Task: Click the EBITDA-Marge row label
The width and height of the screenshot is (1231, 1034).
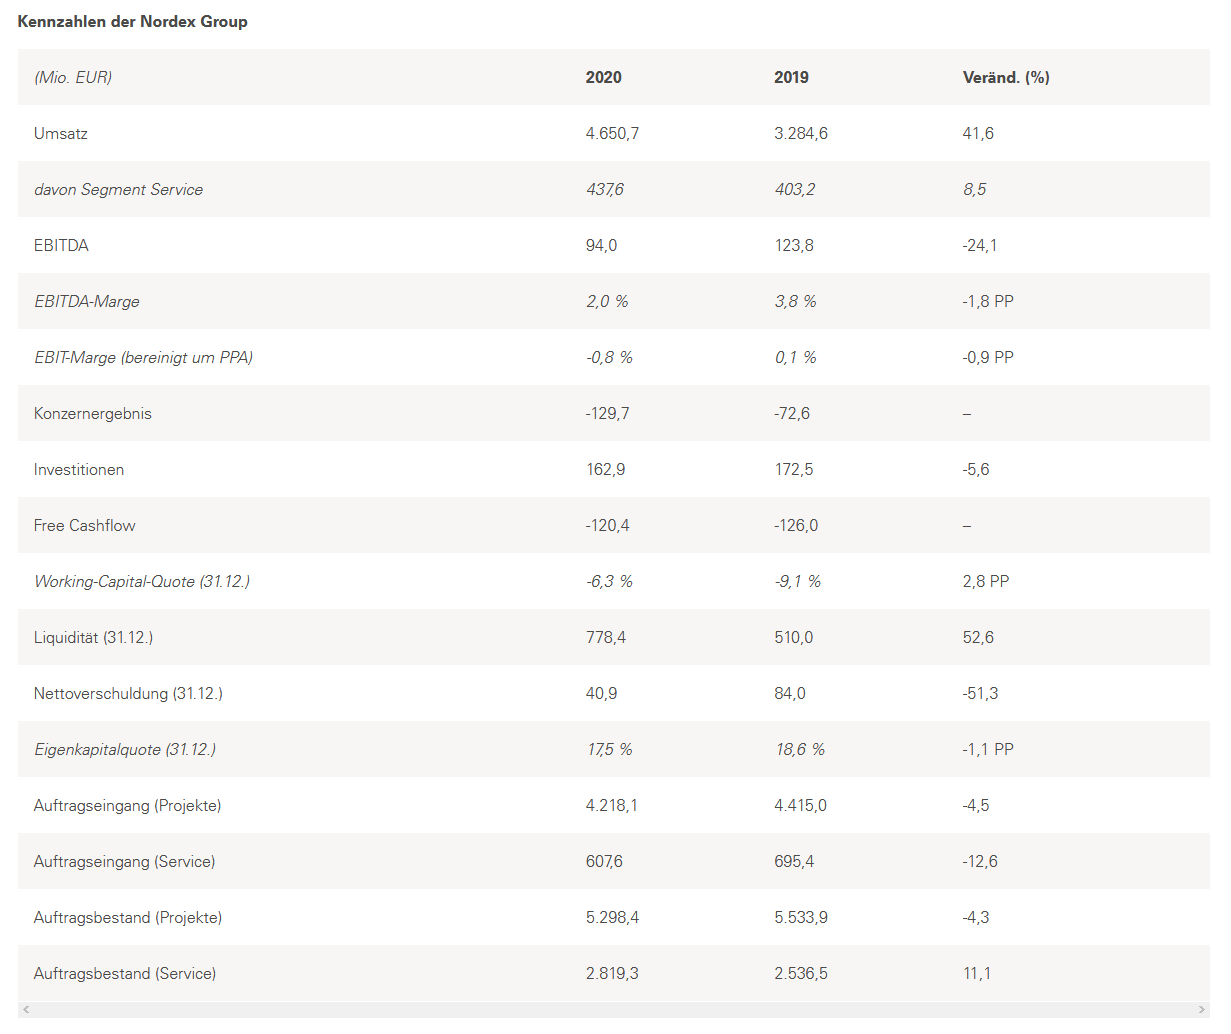Action: point(86,301)
